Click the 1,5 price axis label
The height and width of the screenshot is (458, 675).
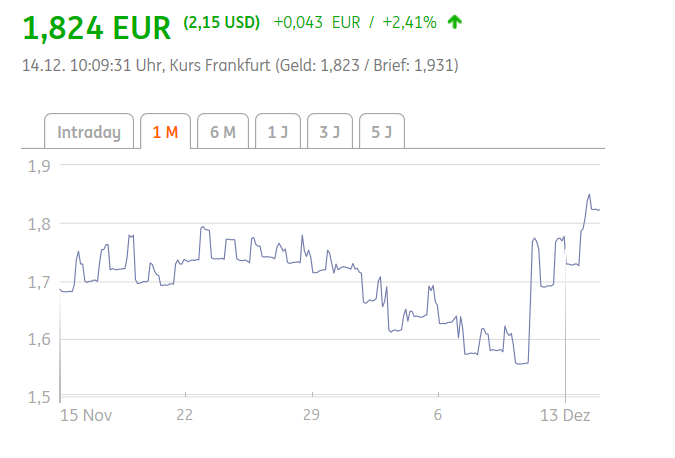pos(40,397)
